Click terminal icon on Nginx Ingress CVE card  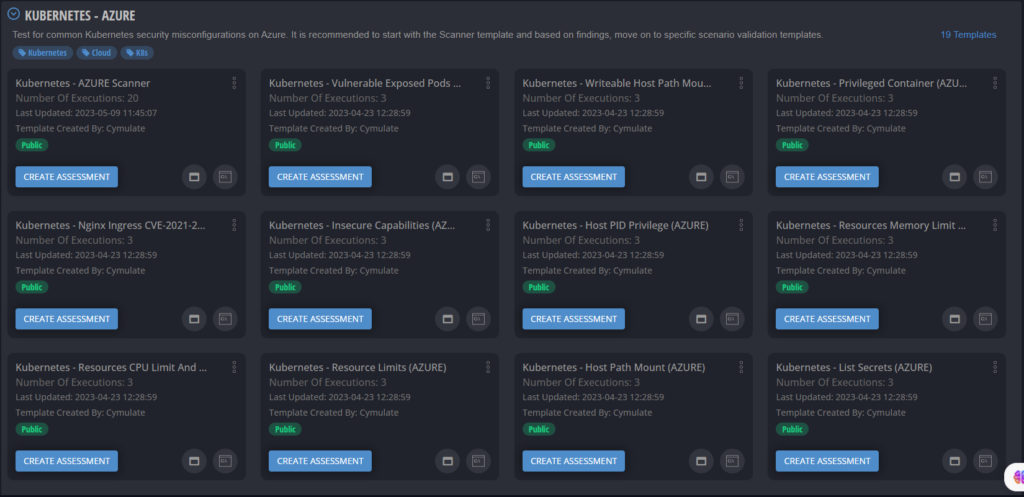point(226,319)
